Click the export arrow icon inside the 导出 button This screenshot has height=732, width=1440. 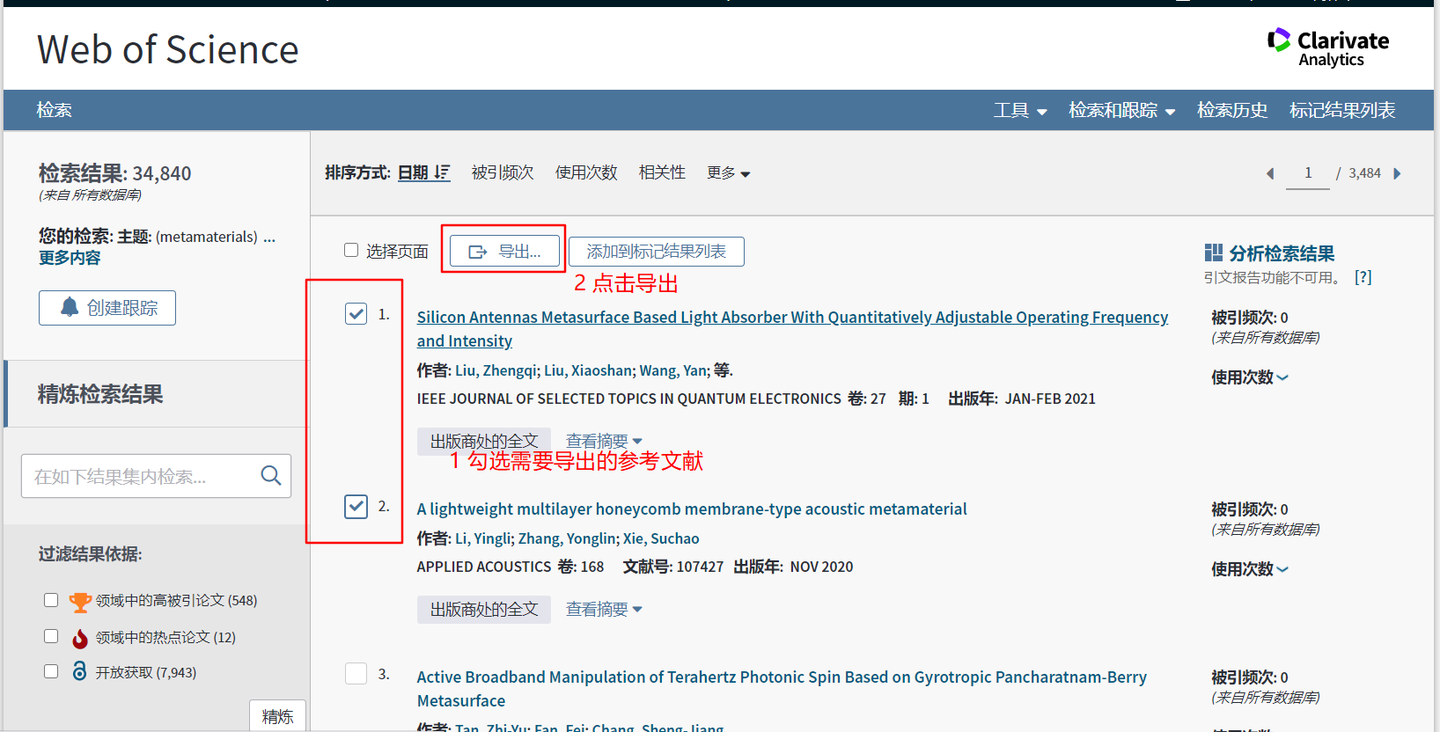(477, 251)
